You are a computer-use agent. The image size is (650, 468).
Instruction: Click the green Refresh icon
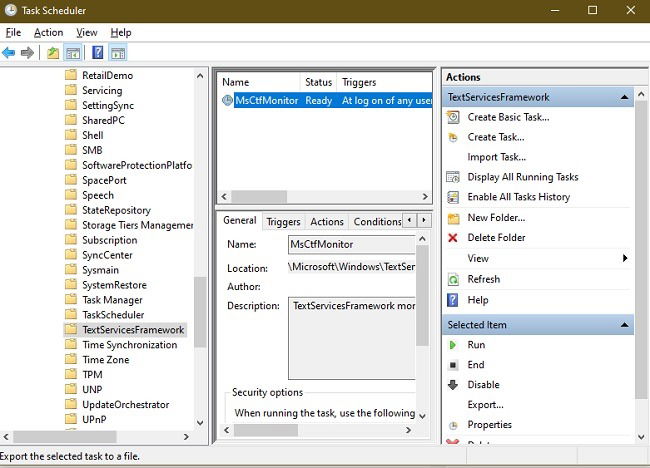[x=453, y=279]
